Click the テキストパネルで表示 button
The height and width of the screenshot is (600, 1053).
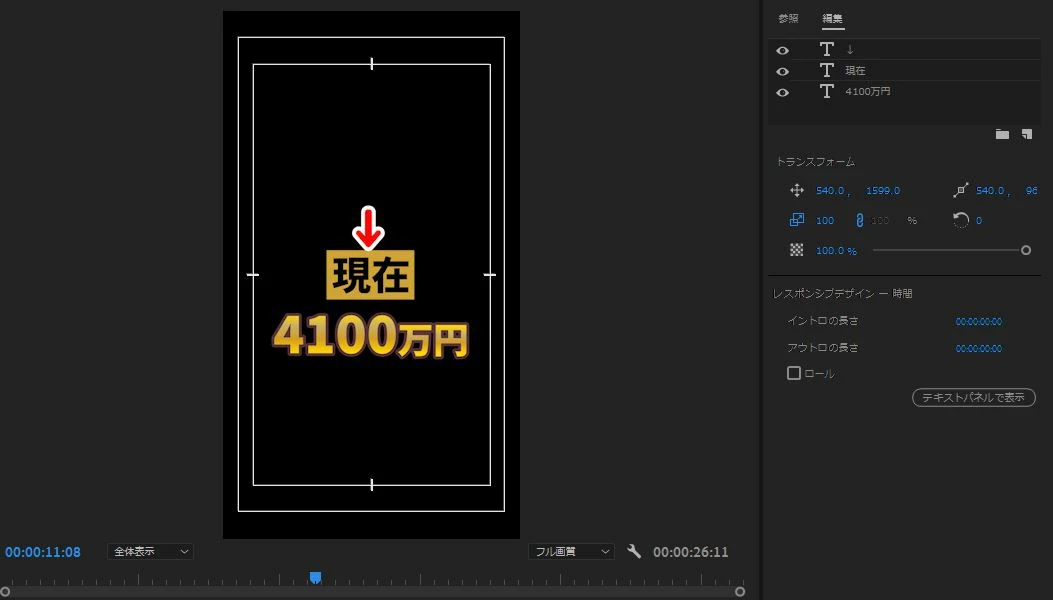tap(973, 398)
